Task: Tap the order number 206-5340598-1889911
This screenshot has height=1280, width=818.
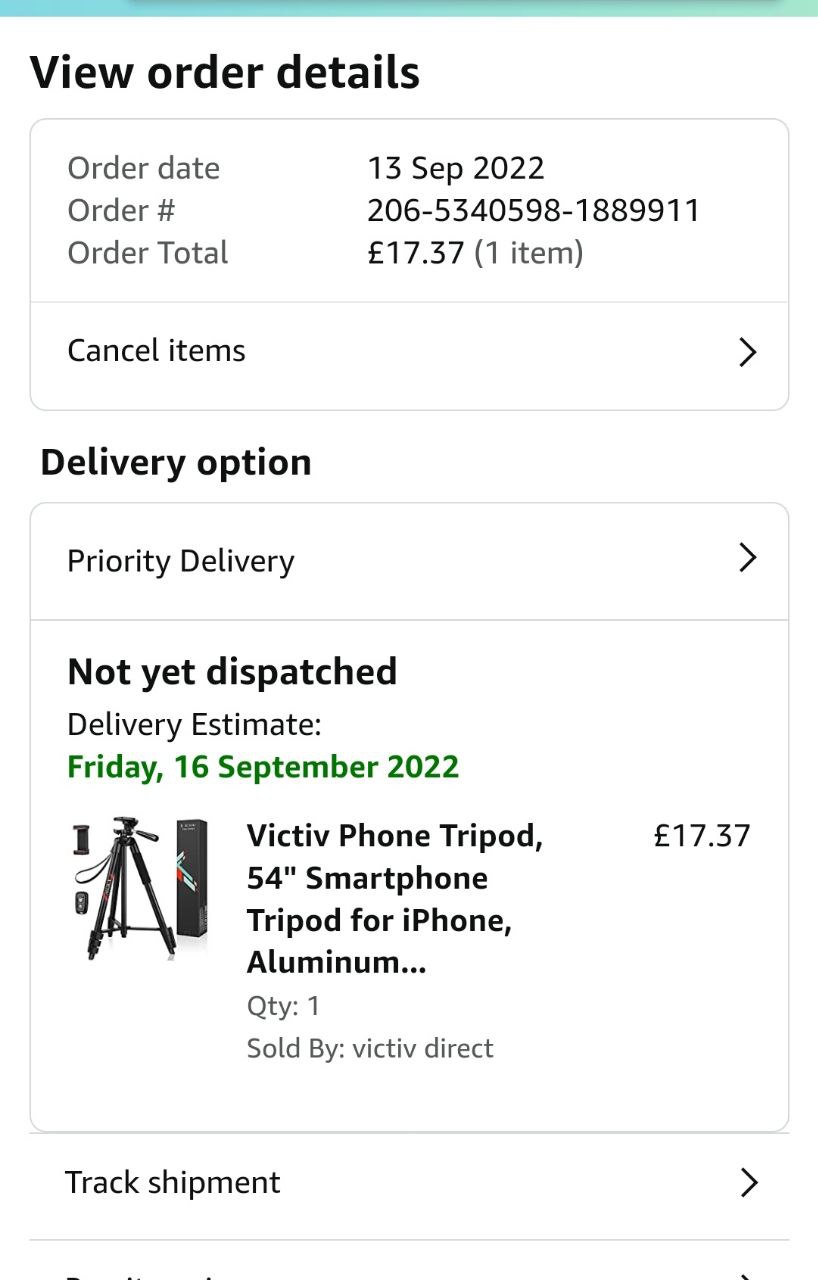Action: pos(533,211)
